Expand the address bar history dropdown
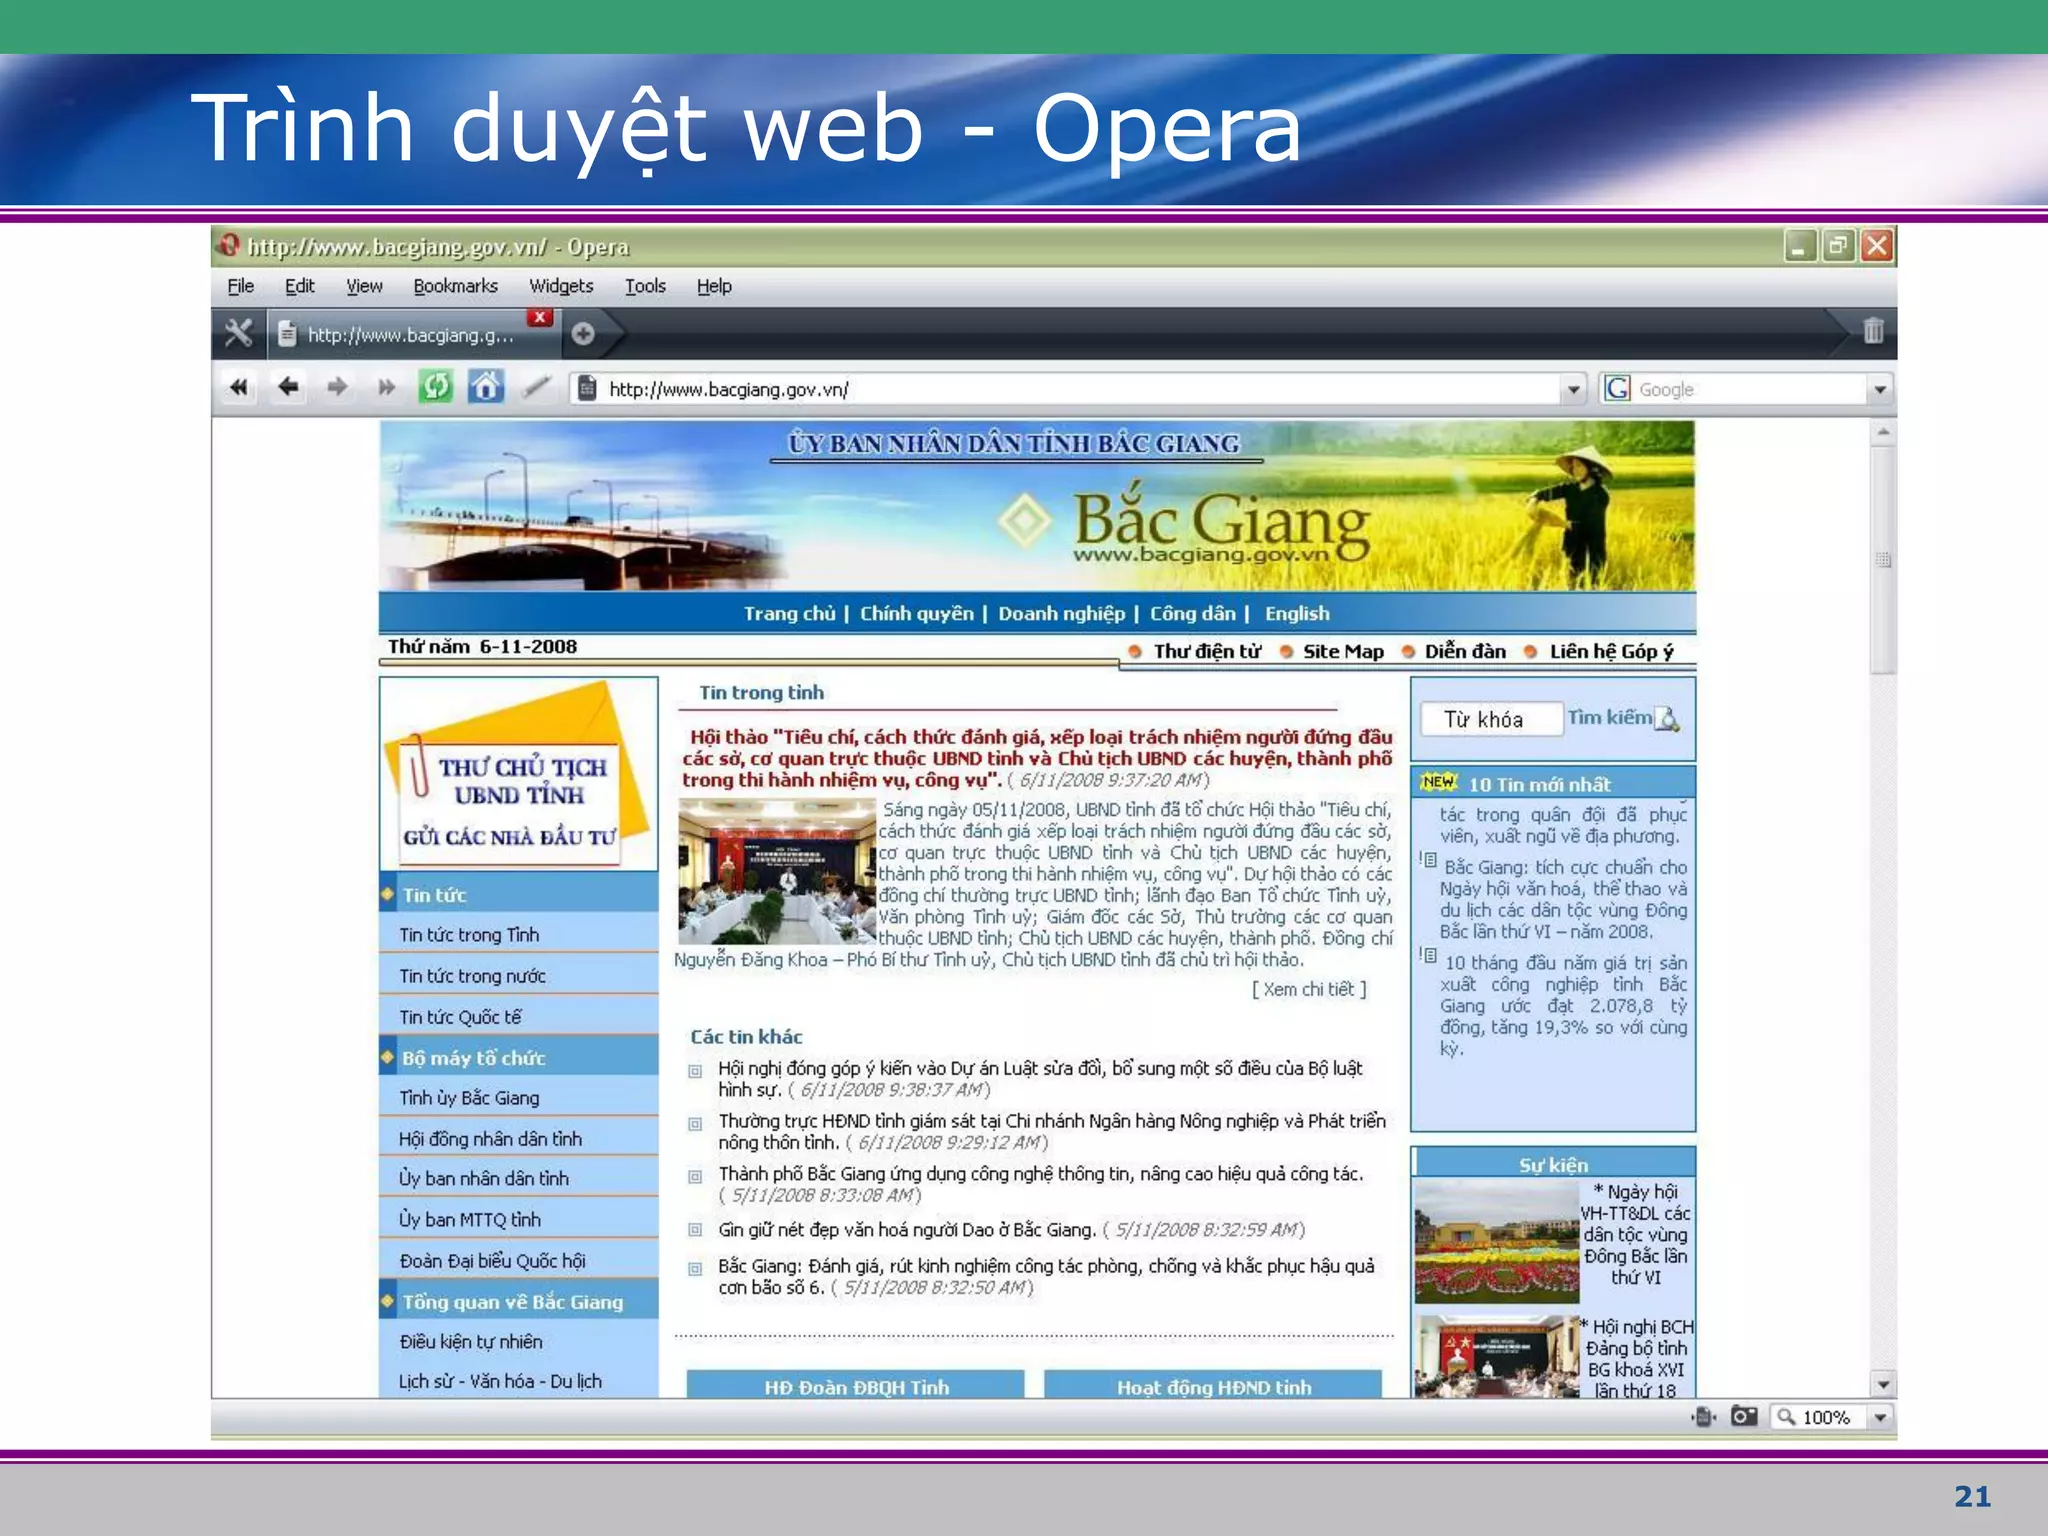 pyautogui.click(x=1574, y=389)
